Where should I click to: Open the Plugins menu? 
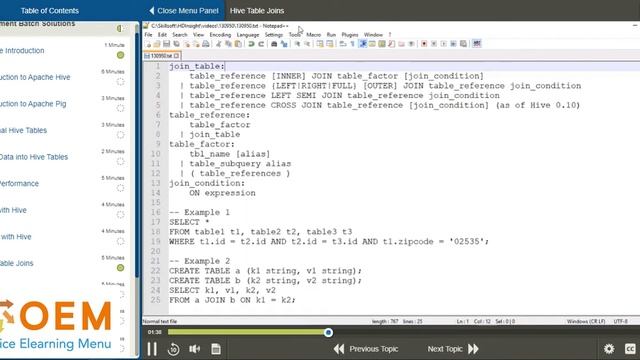(350, 35)
